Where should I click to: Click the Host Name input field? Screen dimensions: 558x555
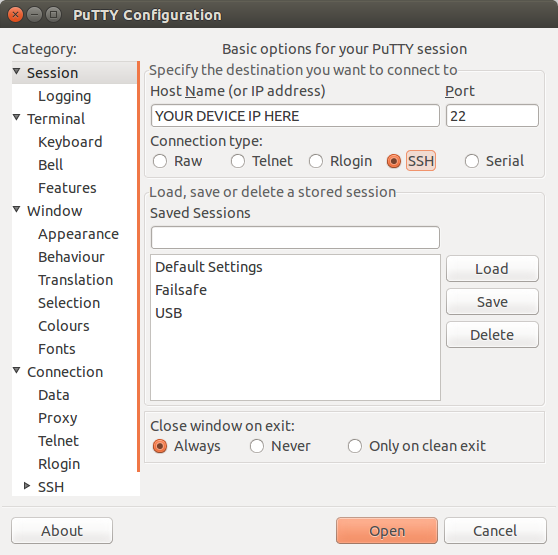[295, 116]
